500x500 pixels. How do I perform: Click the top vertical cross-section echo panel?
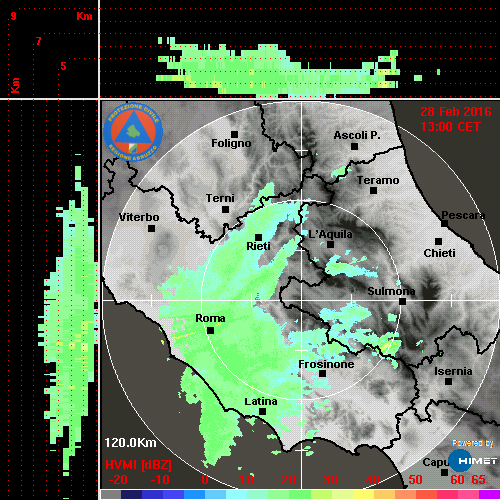click(300, 49)
